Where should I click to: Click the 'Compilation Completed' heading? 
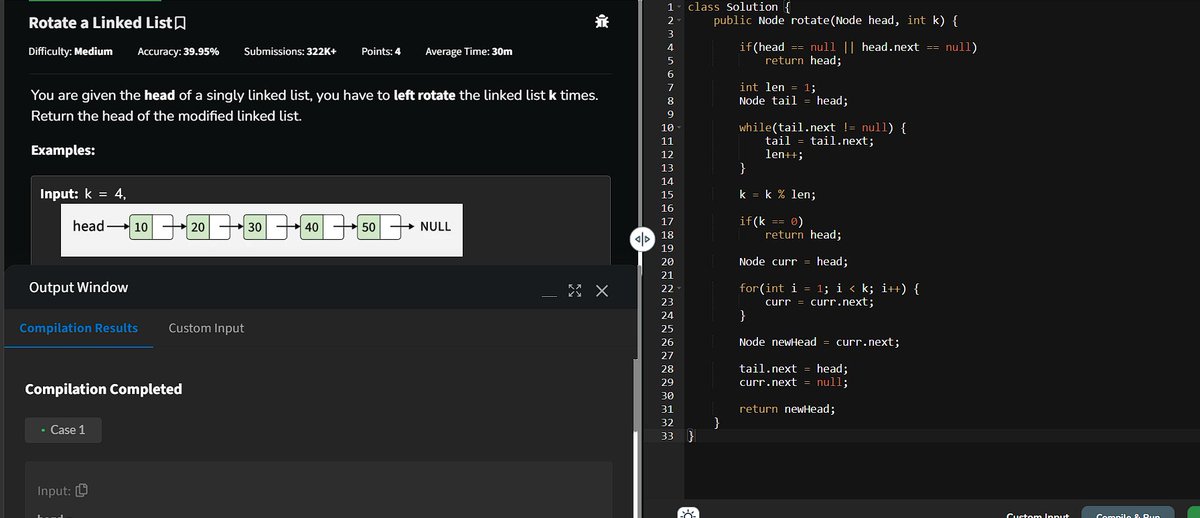click(x=103, y=389)
